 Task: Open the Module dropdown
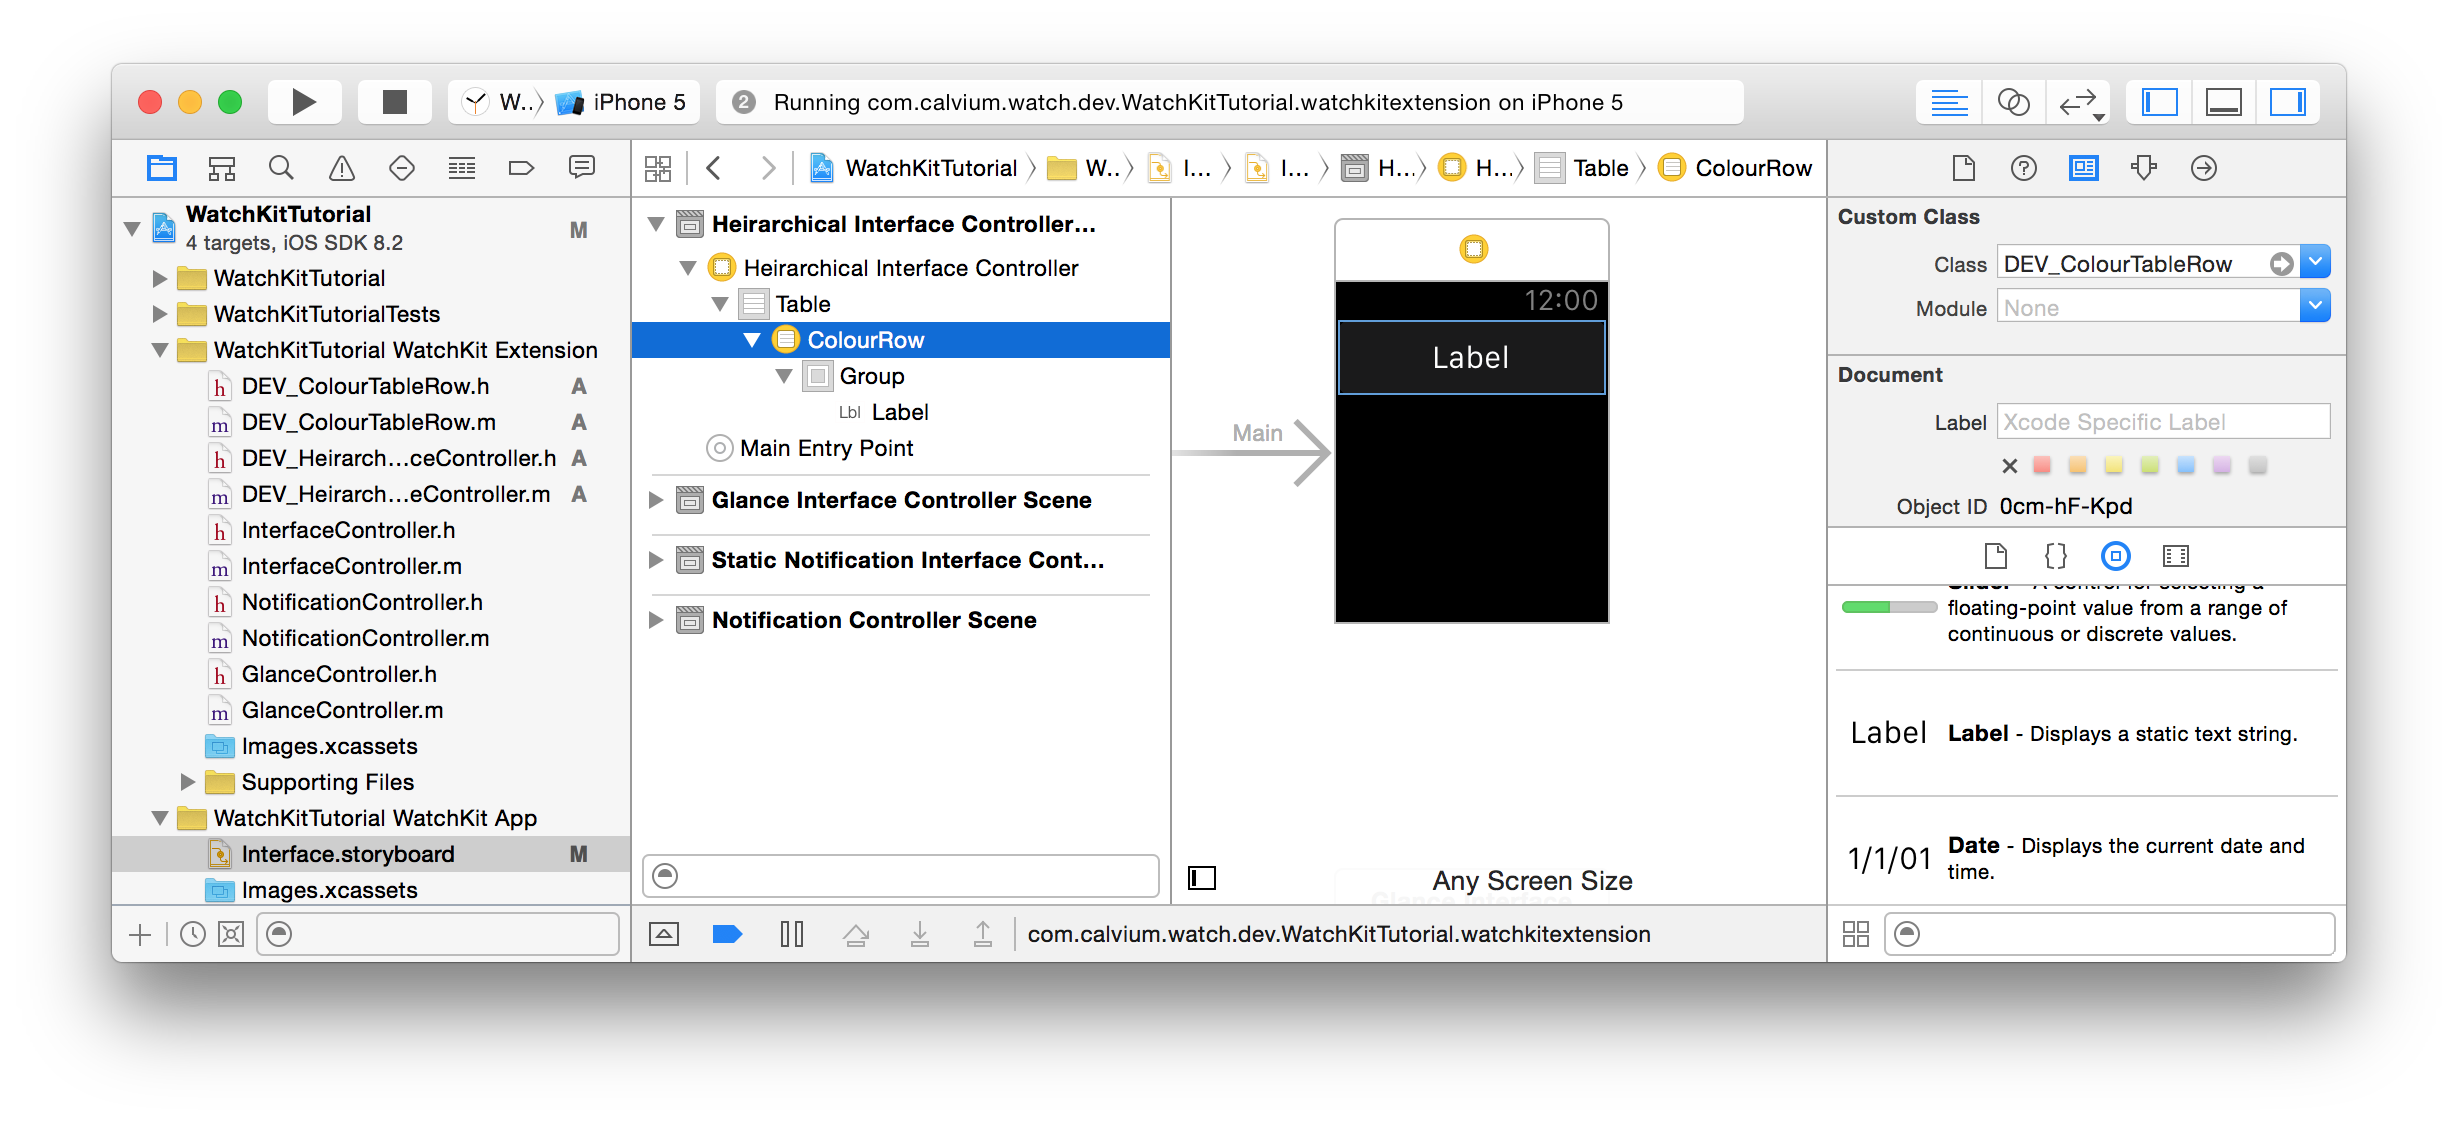[2315, 307]
